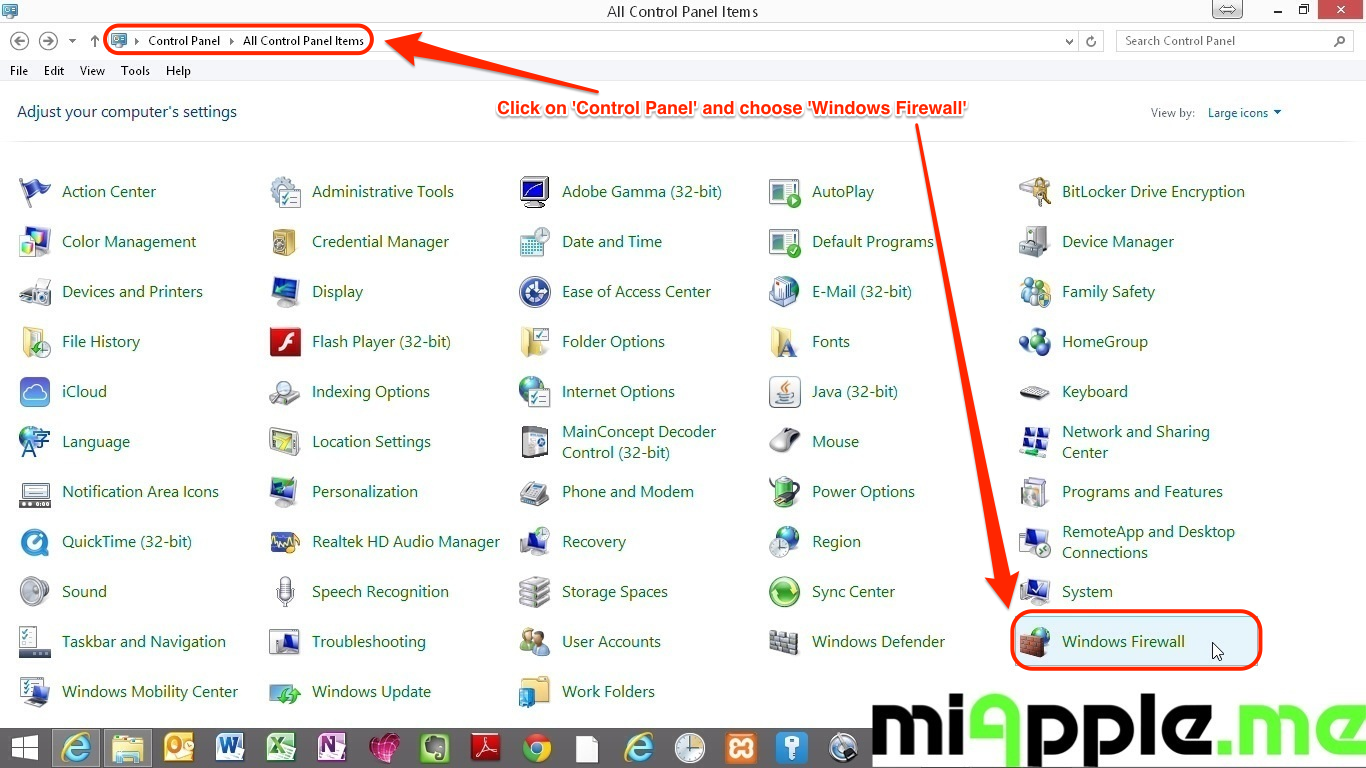Viewport: 1366px width, 768px height.
Task: Open the address bar history dropdown arrow
Action: click(1071, 41)
